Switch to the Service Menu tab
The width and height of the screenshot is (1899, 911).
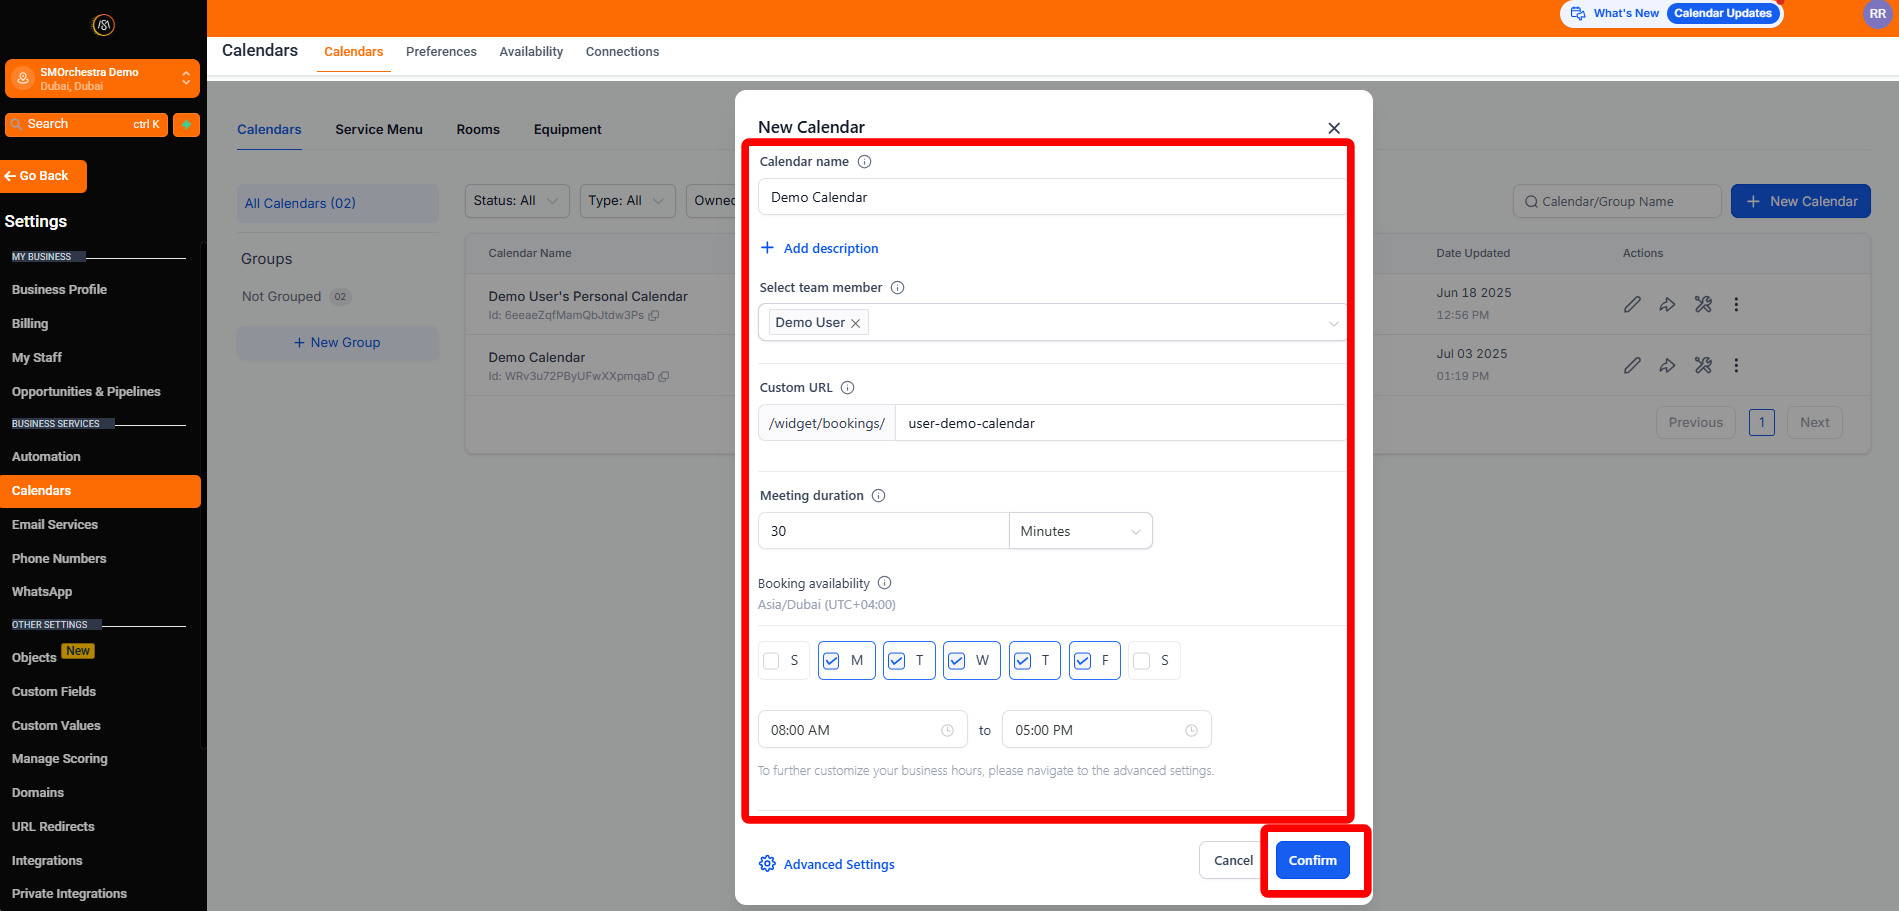click(x=378, y=129)
